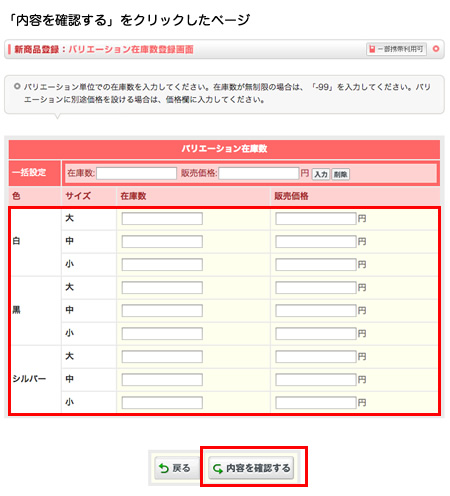Image resolution: width=450 pixels, height=496 pixels.
Task: Click the 一部携帯利用可 badge
Action: [396, 49]
